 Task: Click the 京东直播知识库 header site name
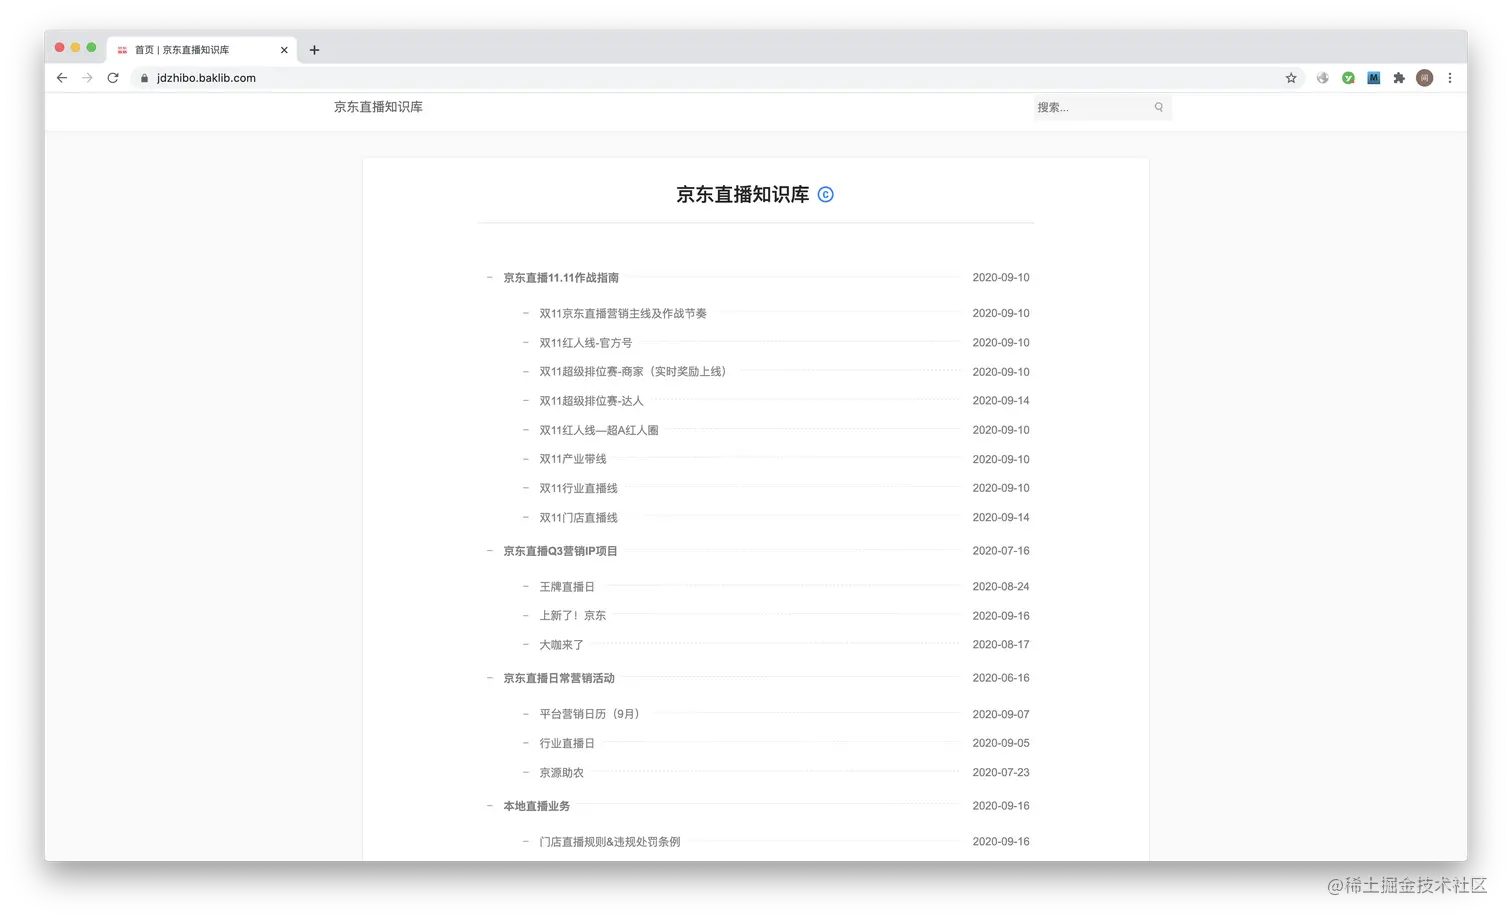[378, 107]
